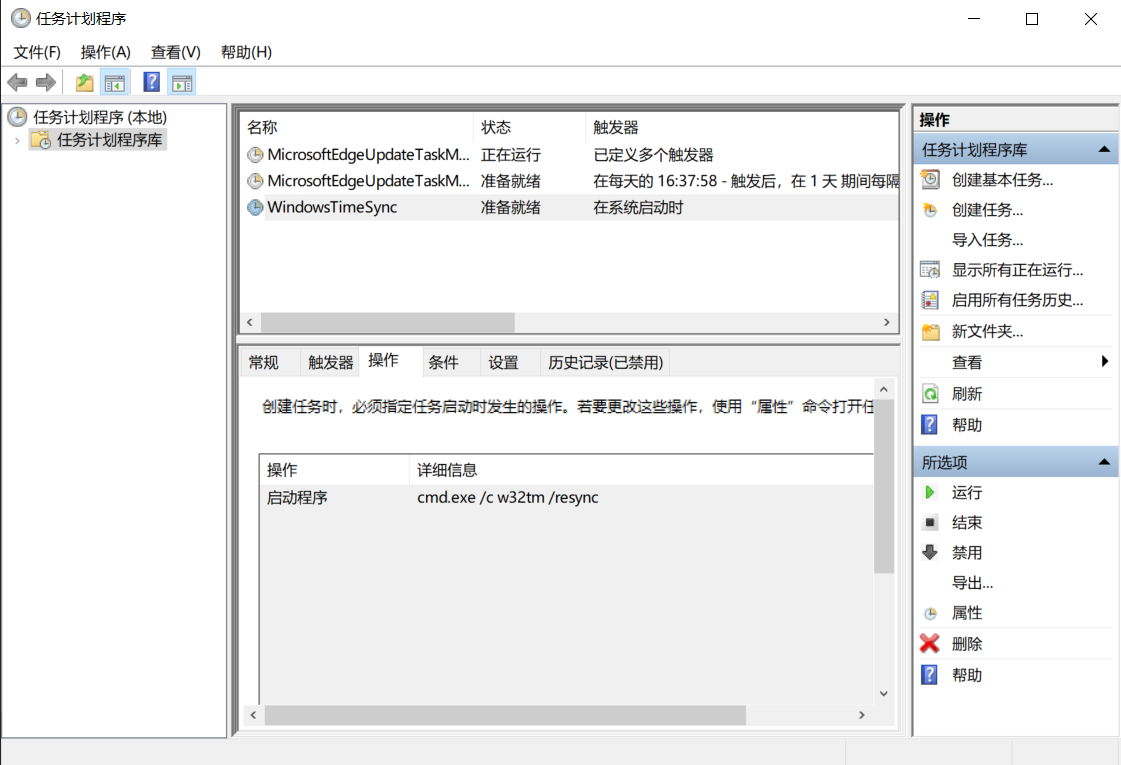Click 创建基本任务... text link

(x=1002, y=180)
